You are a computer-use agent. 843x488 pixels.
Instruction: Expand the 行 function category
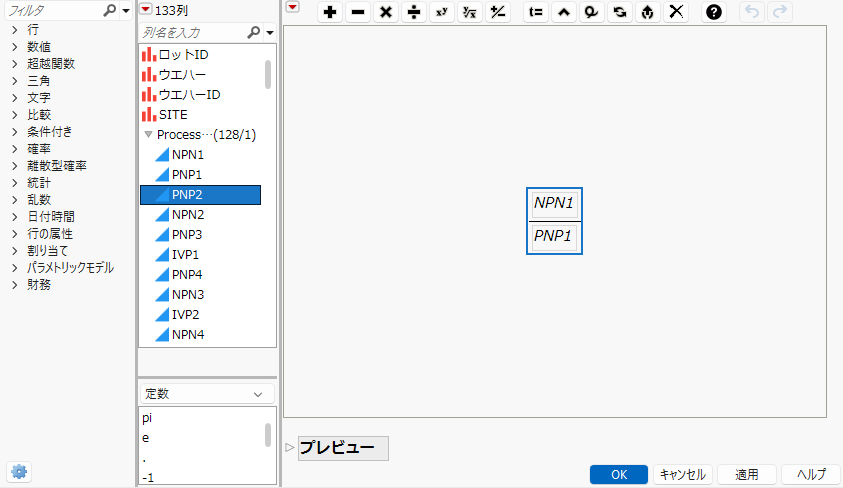pyautogui.click(x=15, y=30)
